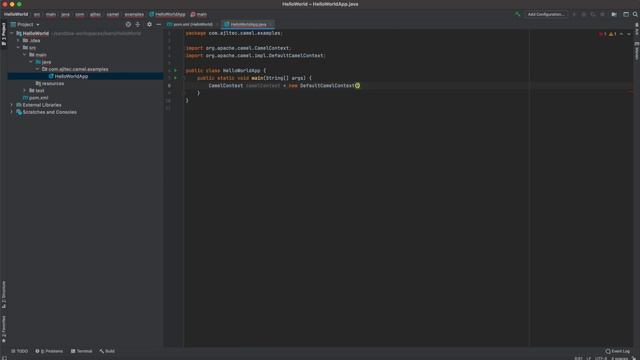
Task: Collapse the com.ajltec.camel.examples package
Action: (x=38, y=69)
